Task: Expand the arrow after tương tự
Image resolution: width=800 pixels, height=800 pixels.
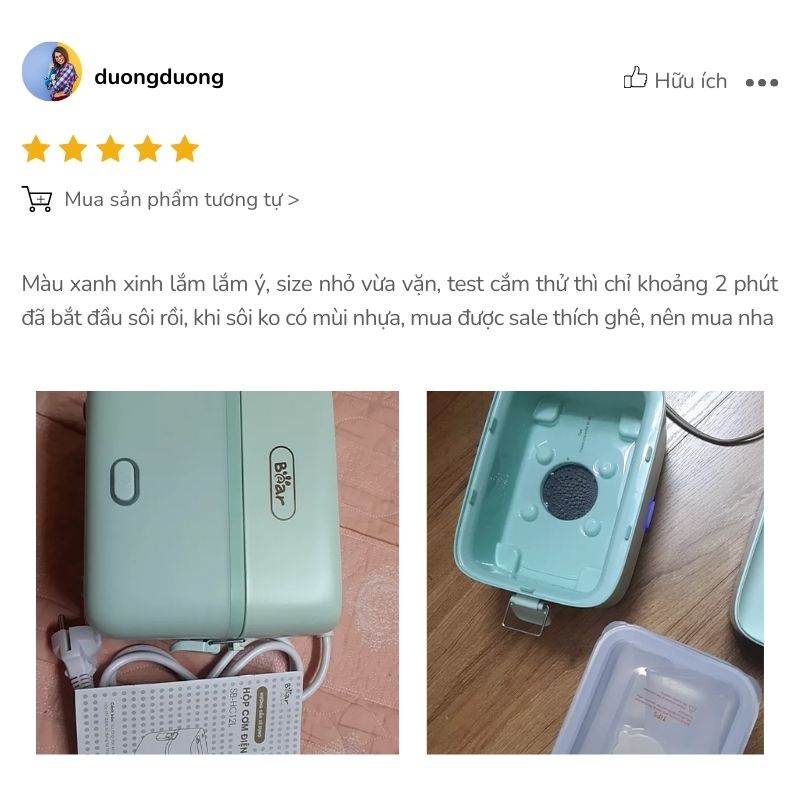Action: coord(293,200)
